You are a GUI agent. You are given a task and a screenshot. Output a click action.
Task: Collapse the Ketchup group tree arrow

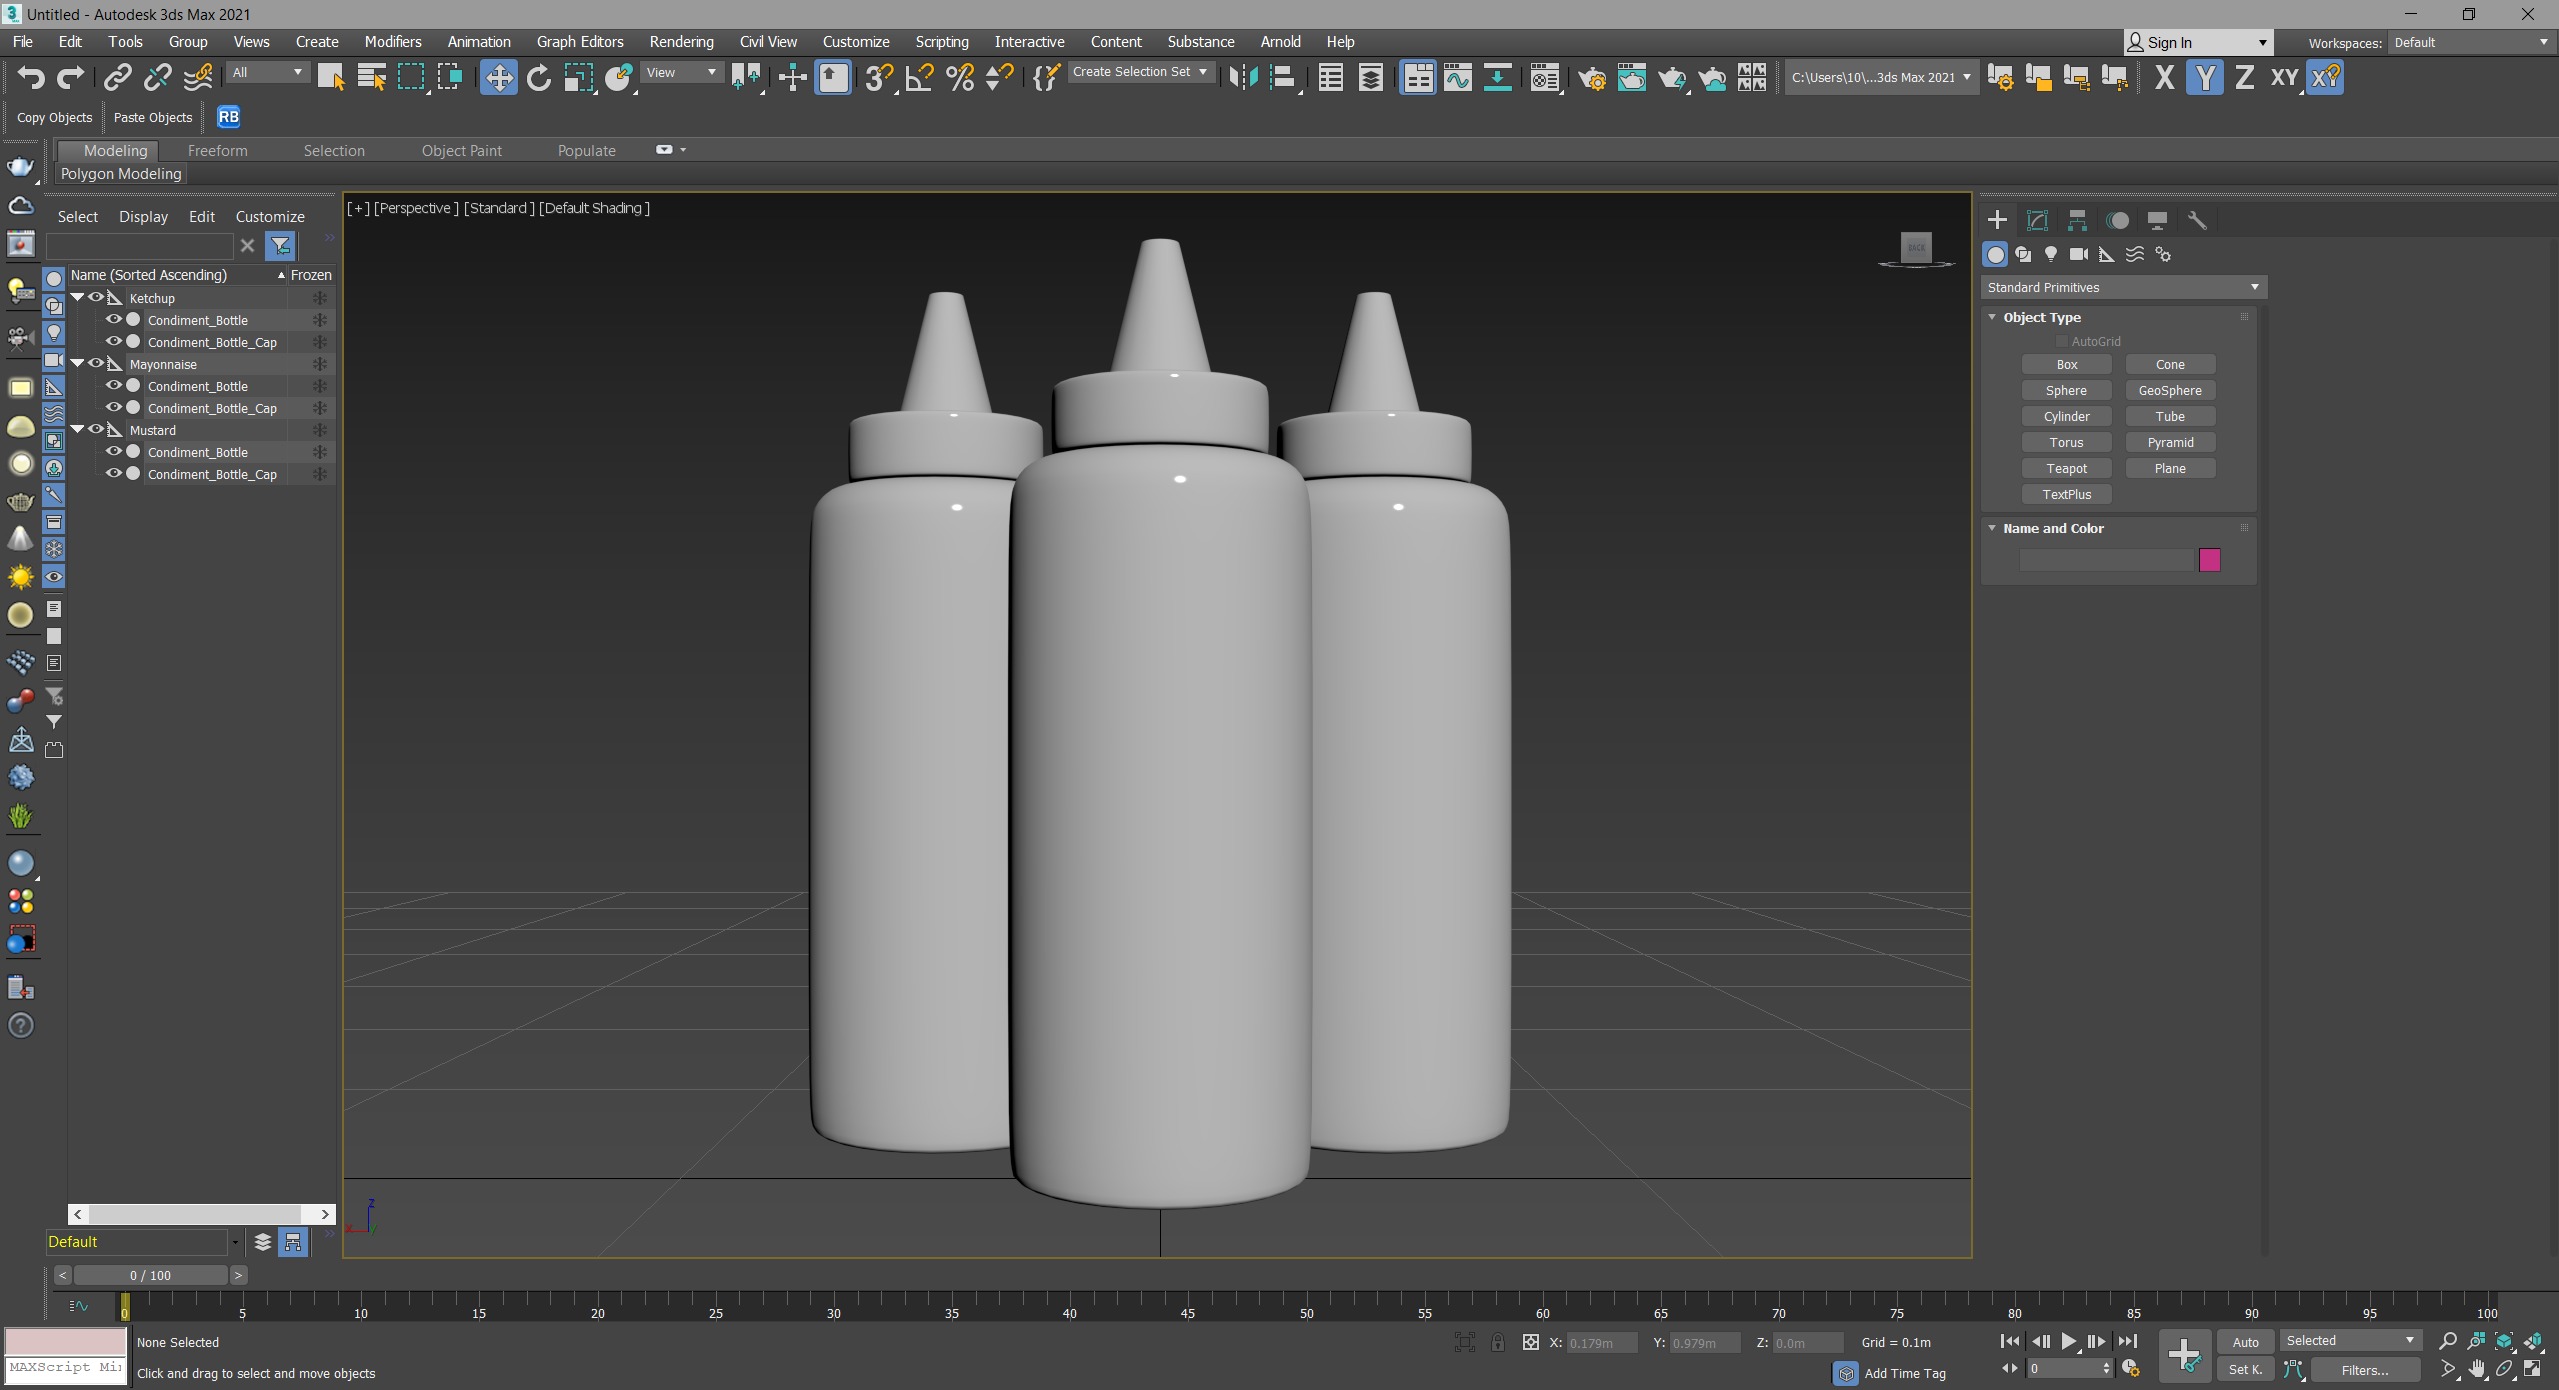click(77, 298)
